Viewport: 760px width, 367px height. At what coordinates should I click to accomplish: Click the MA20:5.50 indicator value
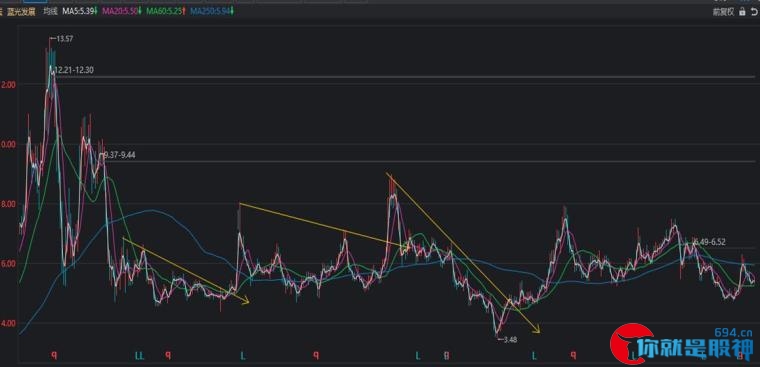click(122, 12)
